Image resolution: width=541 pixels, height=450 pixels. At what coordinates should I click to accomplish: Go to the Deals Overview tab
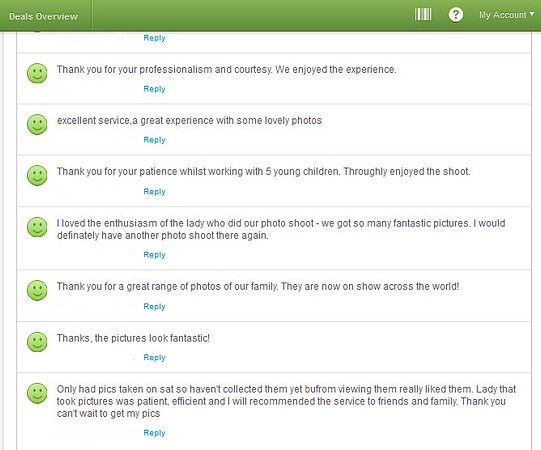[x=43, y=16]
